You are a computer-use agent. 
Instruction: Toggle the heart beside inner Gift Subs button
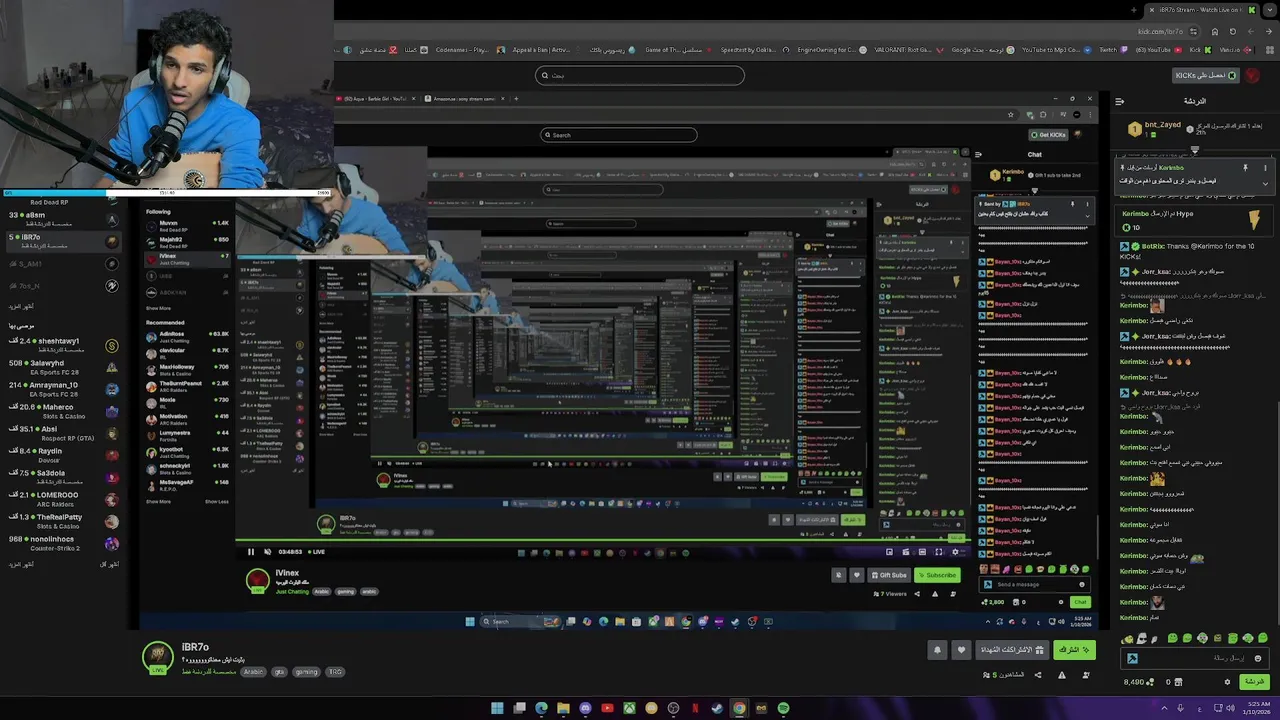pos(857,575)
